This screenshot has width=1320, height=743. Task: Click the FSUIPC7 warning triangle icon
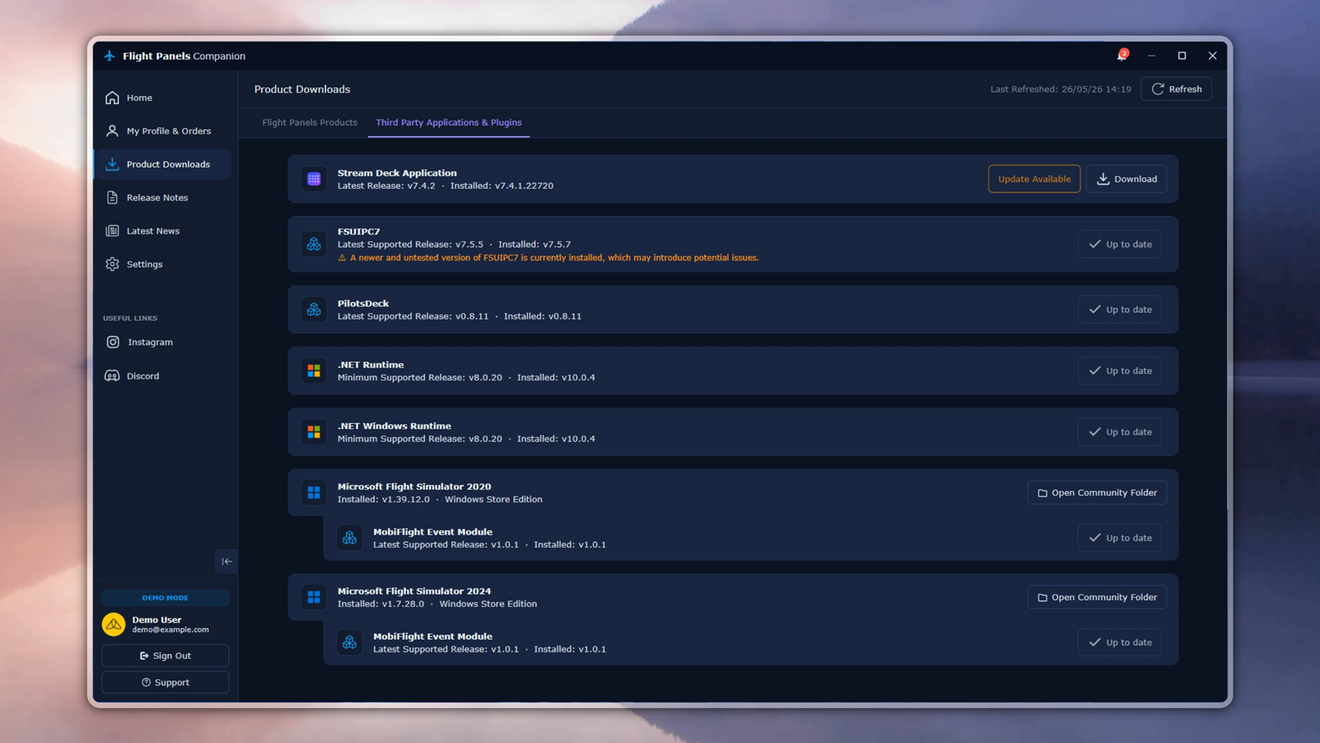pyautogui.click(x=342, y=258)
